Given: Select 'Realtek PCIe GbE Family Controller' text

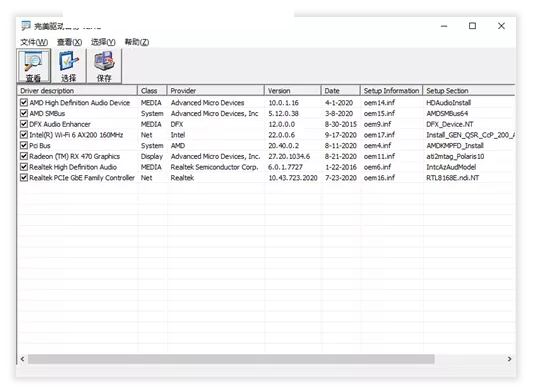Looking at the screenshot, I should (x=82, y=178).
